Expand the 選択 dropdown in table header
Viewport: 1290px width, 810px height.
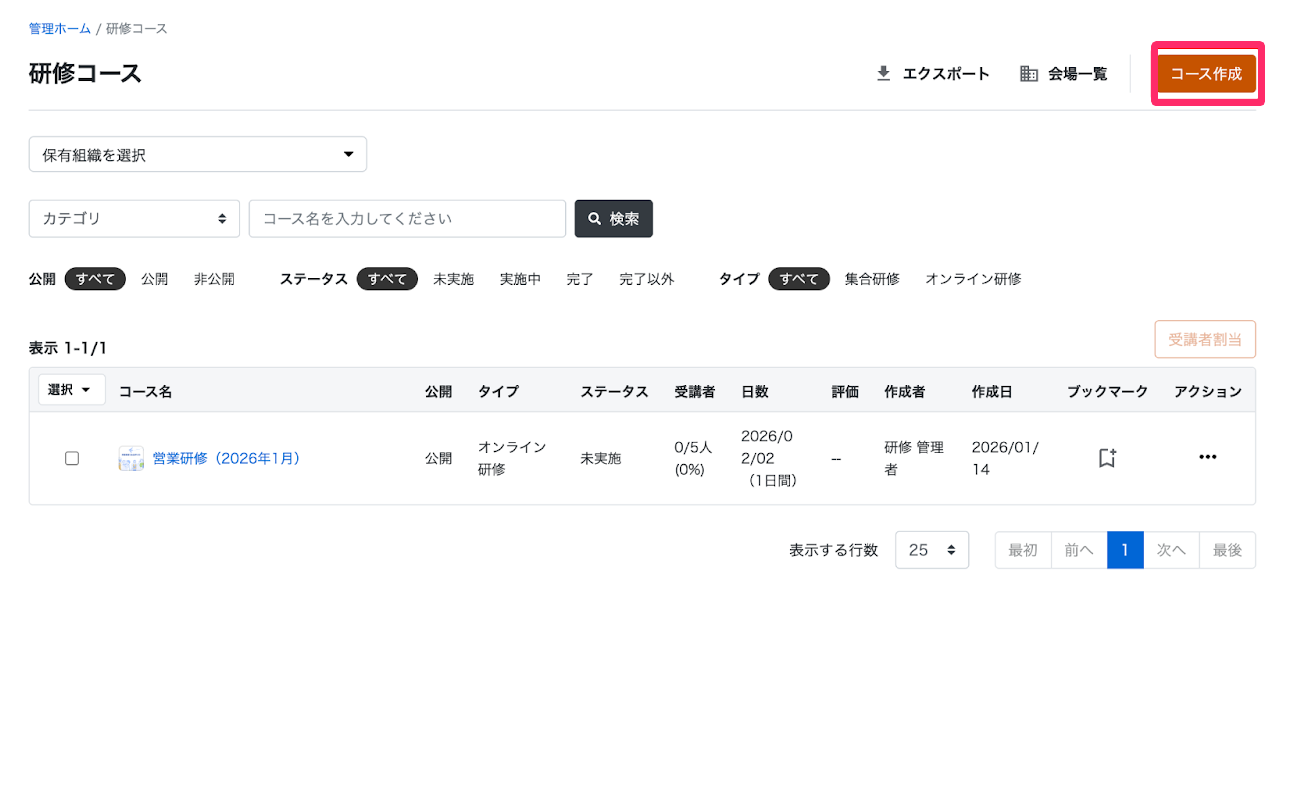tap(72, 390)
